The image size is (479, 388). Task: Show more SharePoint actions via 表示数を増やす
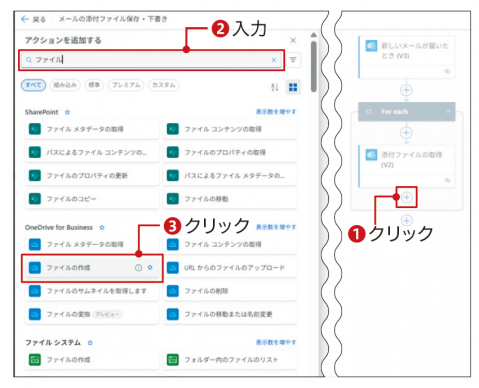(x=276, y=112)
